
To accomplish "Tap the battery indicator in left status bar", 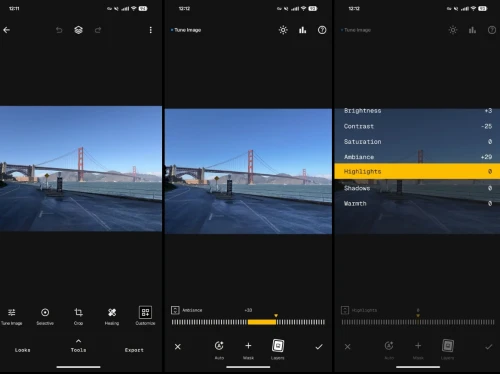I will pos(143,9).
